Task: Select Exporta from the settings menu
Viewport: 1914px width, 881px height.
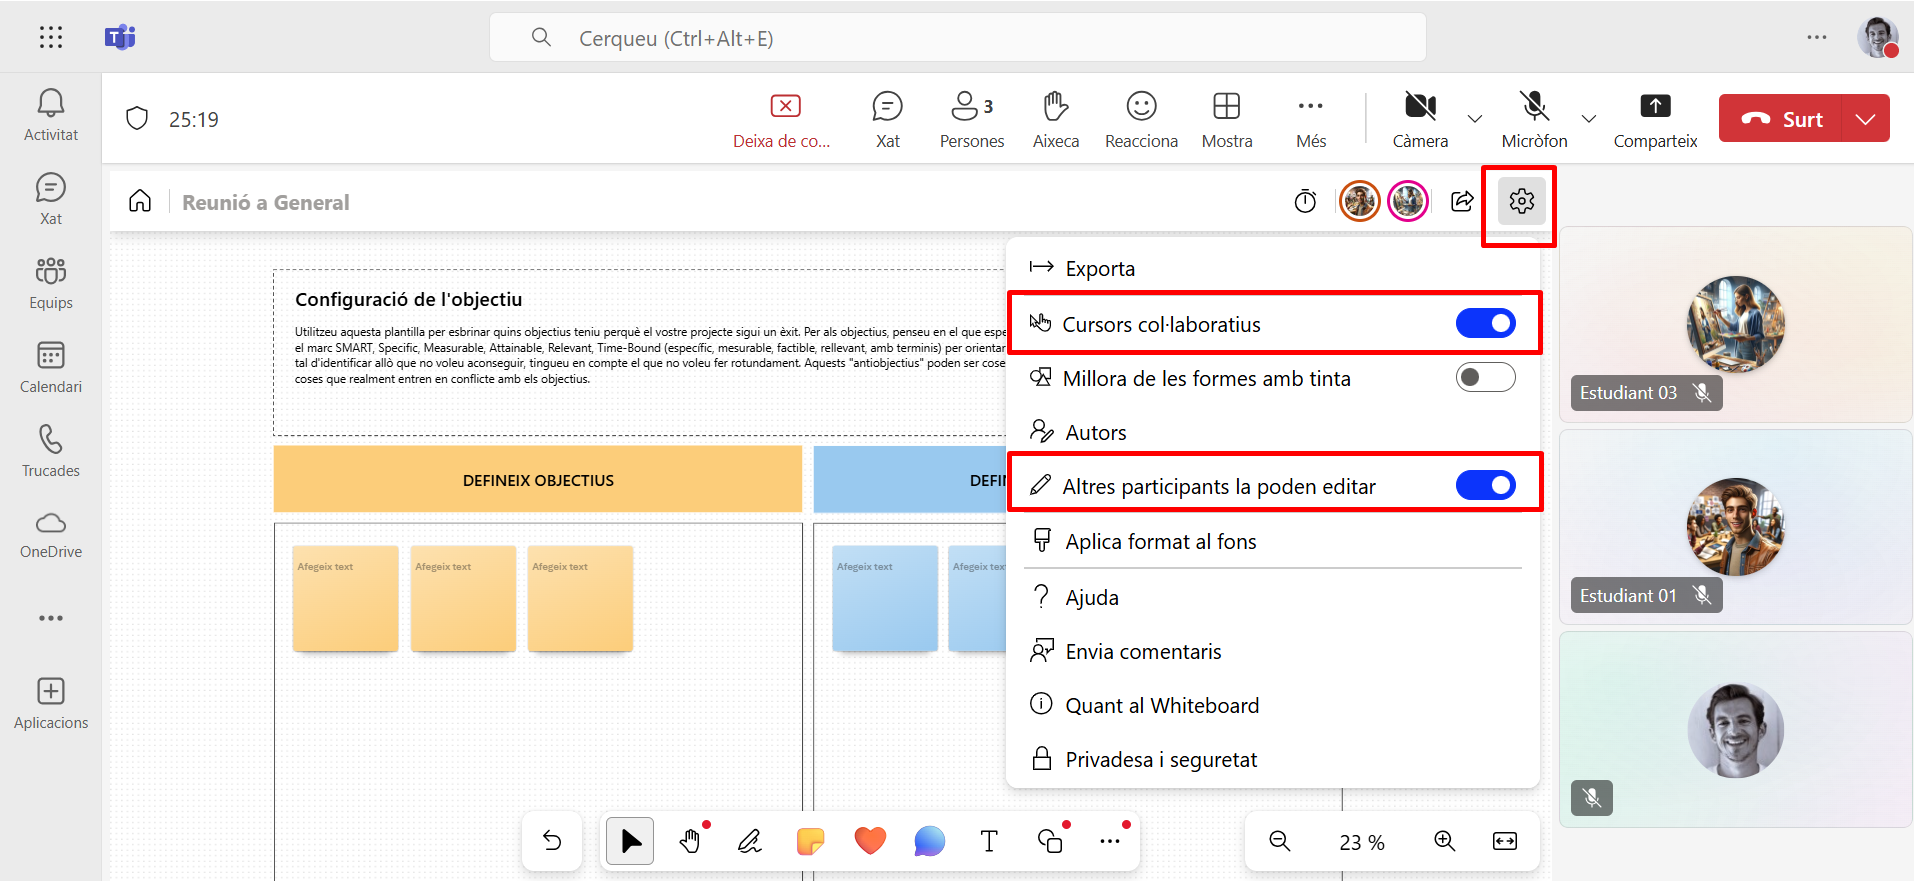Action: point(1100,269)
